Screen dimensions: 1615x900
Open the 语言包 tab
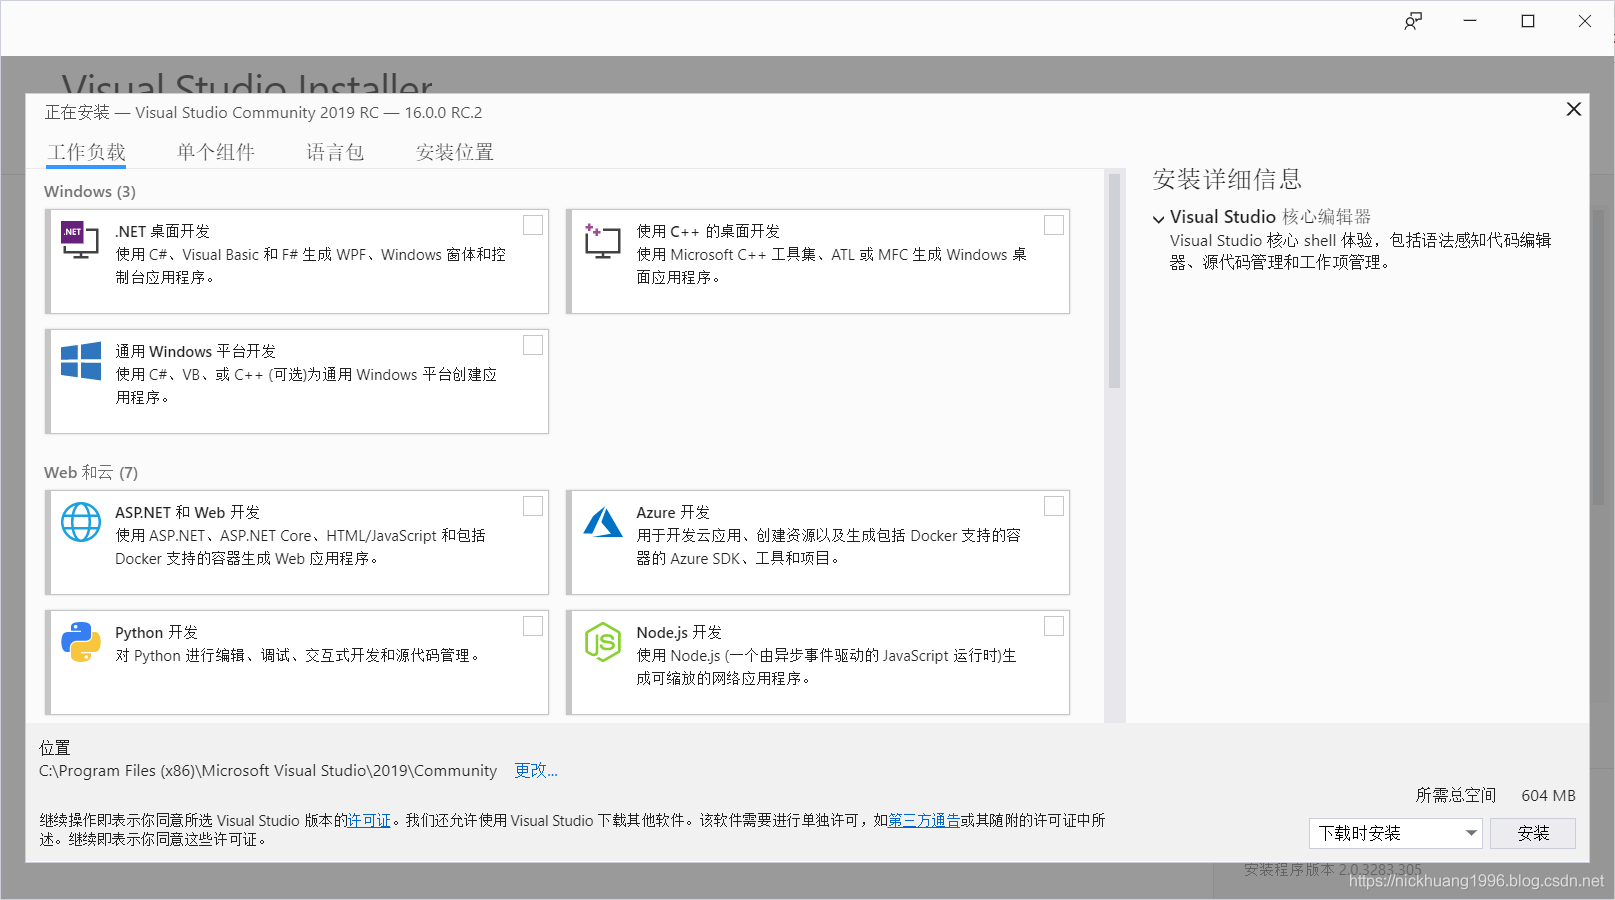click(335, 151)
